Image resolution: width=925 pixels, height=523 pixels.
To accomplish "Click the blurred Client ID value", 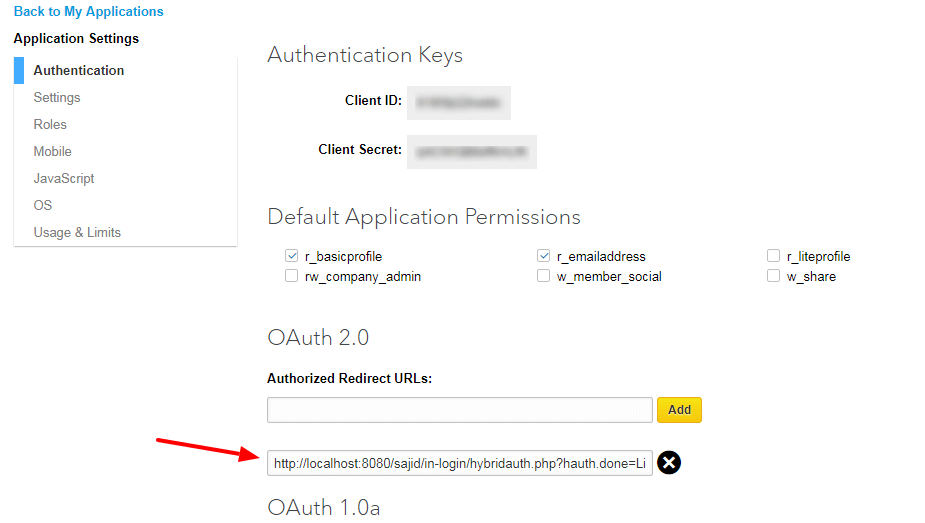I will (x=459, y=103).
